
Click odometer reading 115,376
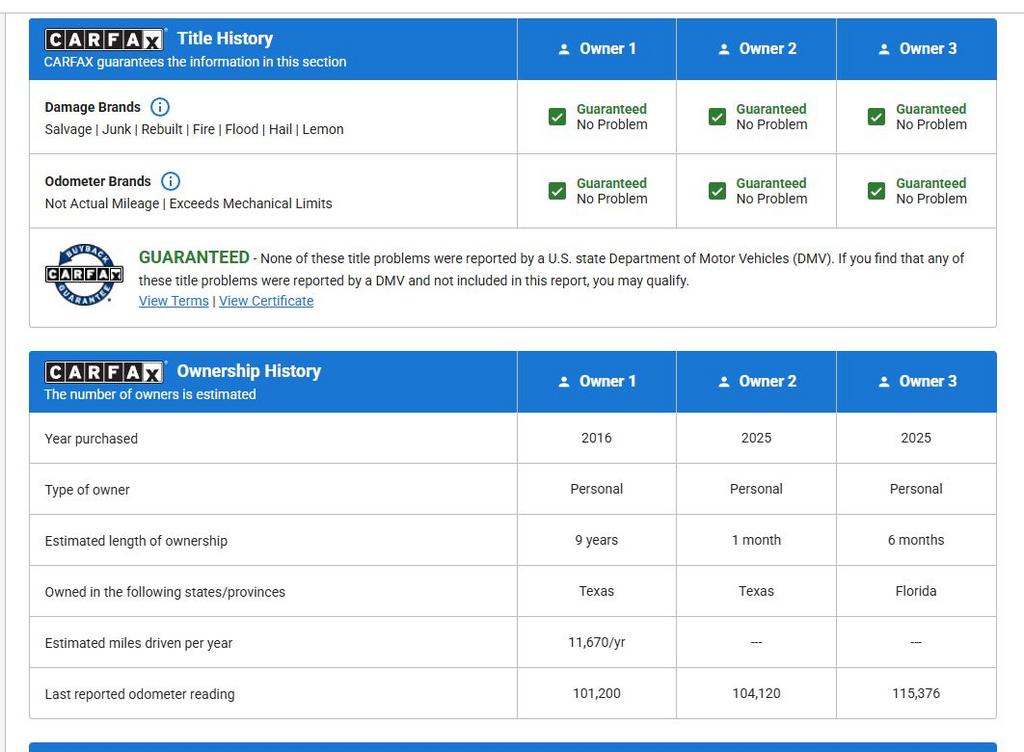(916, 693)
